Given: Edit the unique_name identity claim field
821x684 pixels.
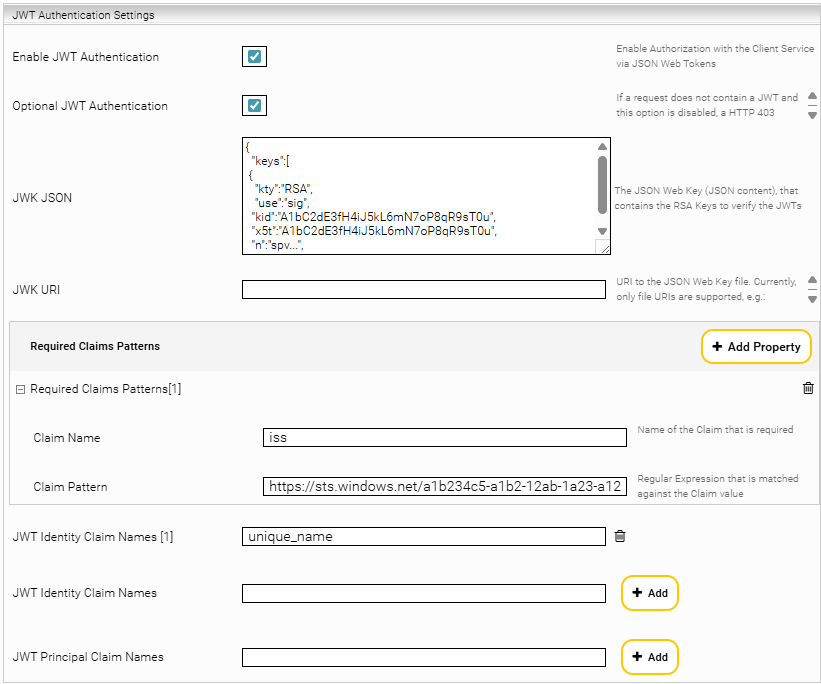Looking at the screenshot, I should tap(424, 536).
